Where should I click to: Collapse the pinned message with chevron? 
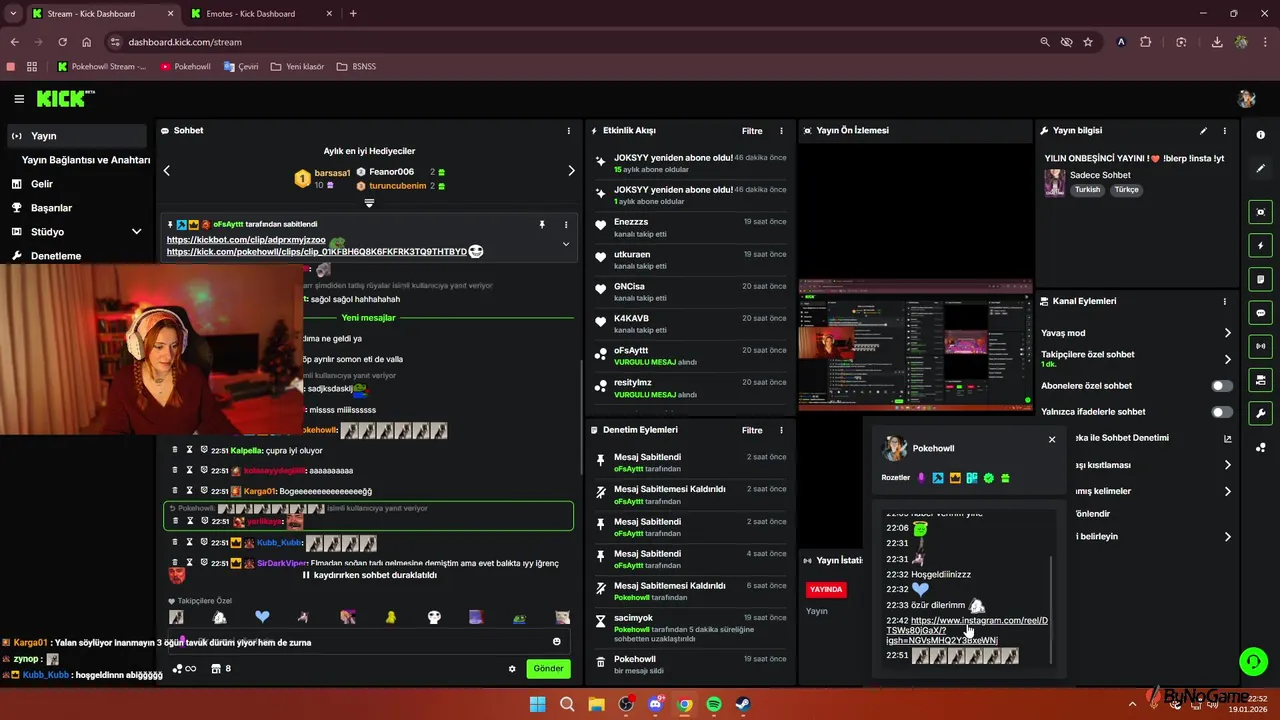[x=566, y=244]
